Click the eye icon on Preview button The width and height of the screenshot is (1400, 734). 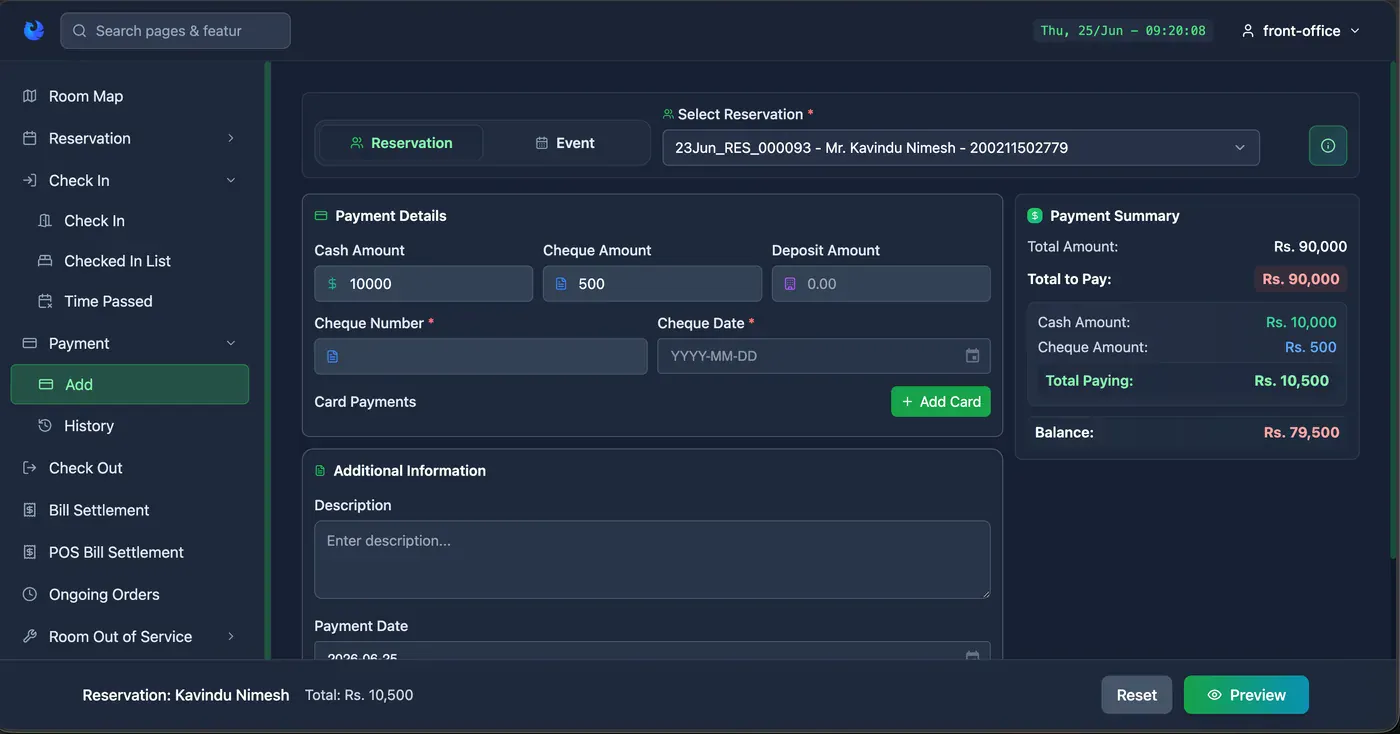coord(1215,695)
